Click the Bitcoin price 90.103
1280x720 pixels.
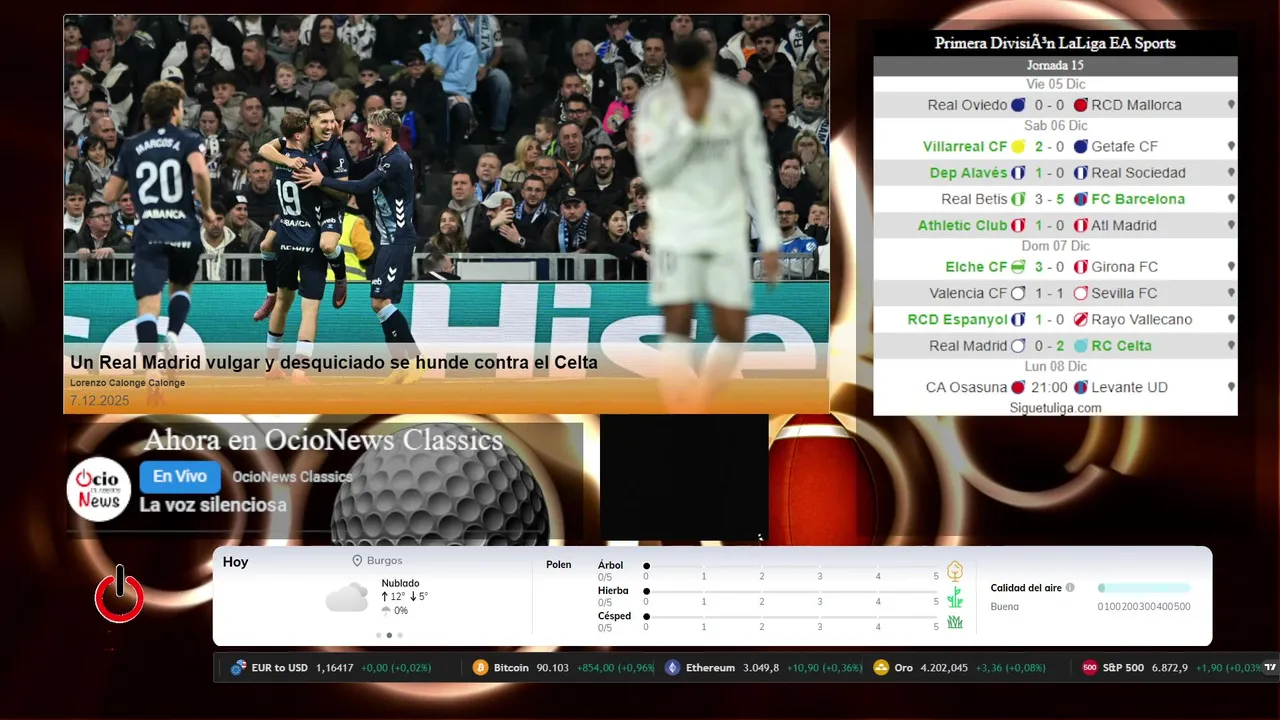coord(552,667)
